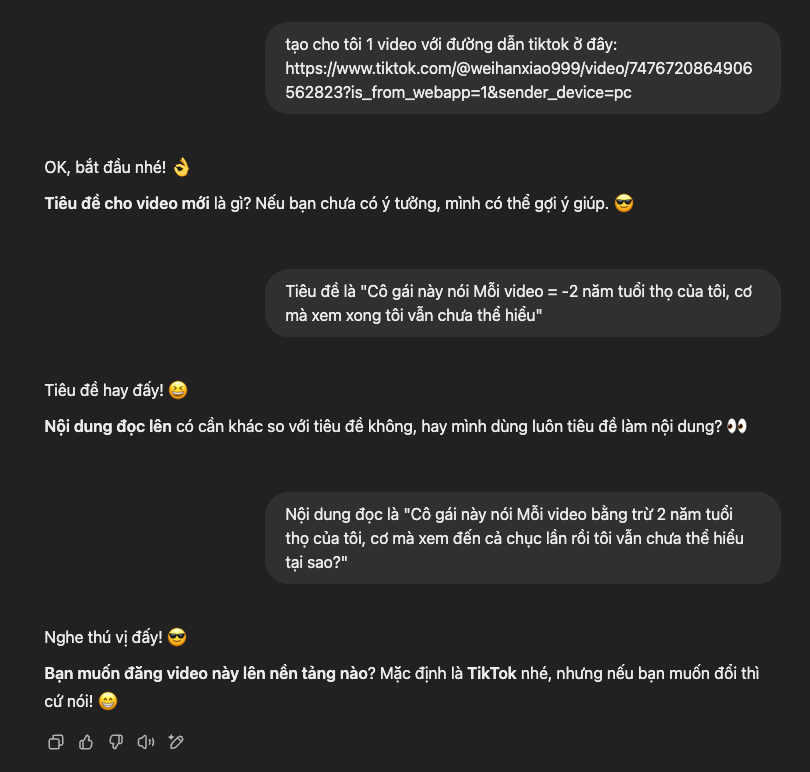Click the bold "Nội dung đọc lên" text
Screen dimensions: 810x772
pos(108,426)
